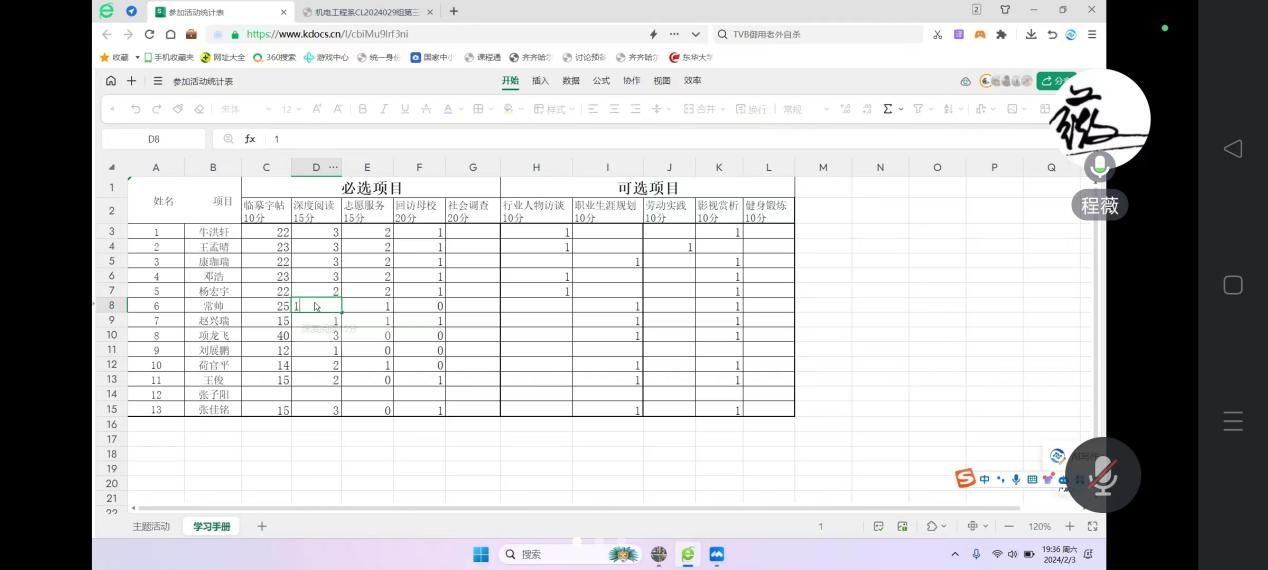Toggle the muted microphone button
The height and width of the screenshot is (570, 1268).
[x=1102, y=474]
